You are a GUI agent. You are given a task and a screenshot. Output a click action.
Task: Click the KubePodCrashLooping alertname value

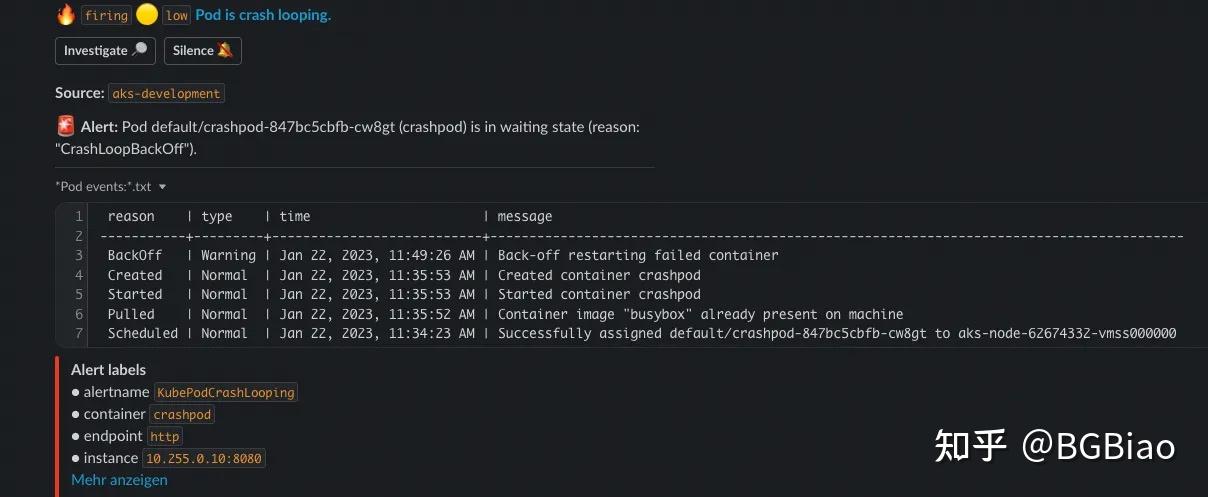click(226, 393)
